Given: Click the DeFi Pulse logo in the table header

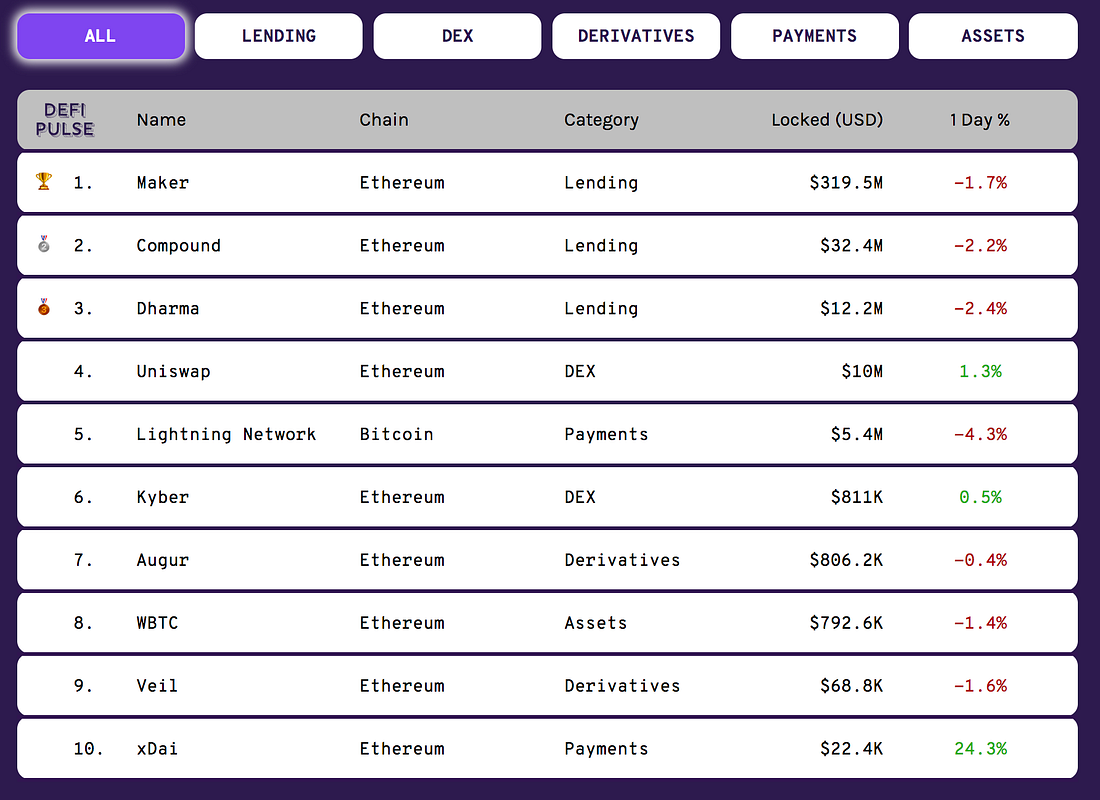Looking at the screenshot, I should click(x=65, y=119).
